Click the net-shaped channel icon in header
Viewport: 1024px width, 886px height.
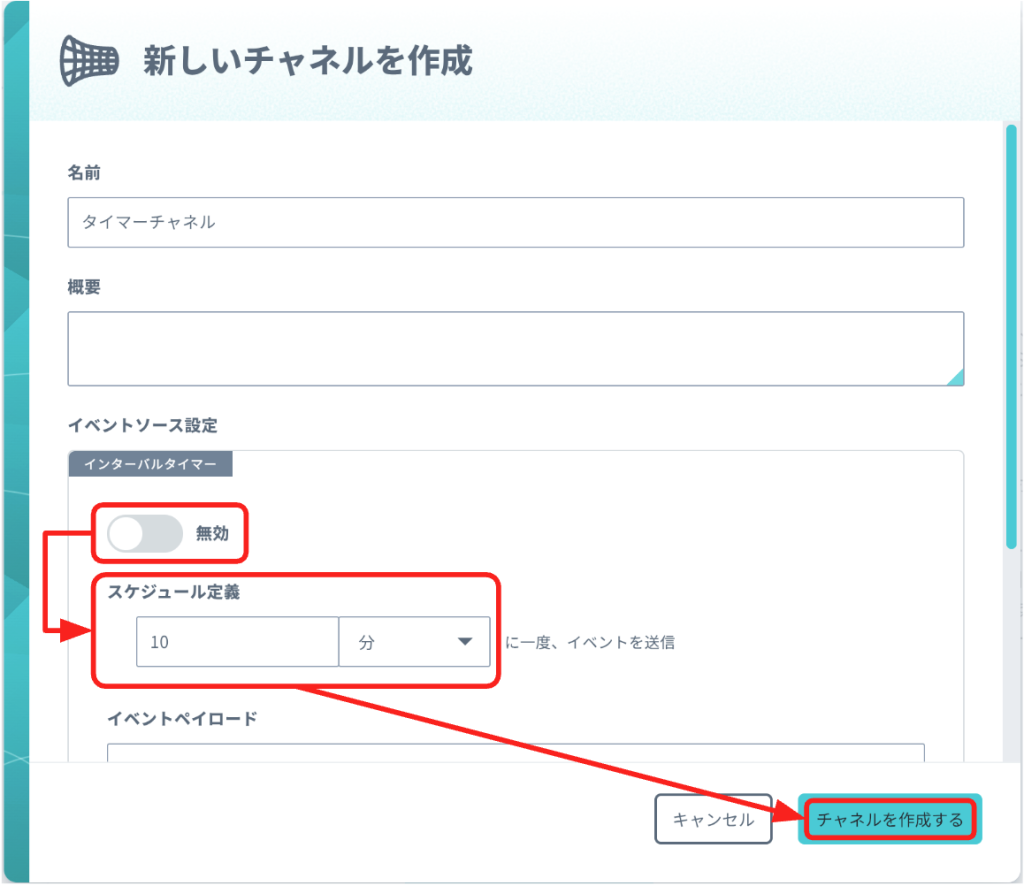click(88, 60)
